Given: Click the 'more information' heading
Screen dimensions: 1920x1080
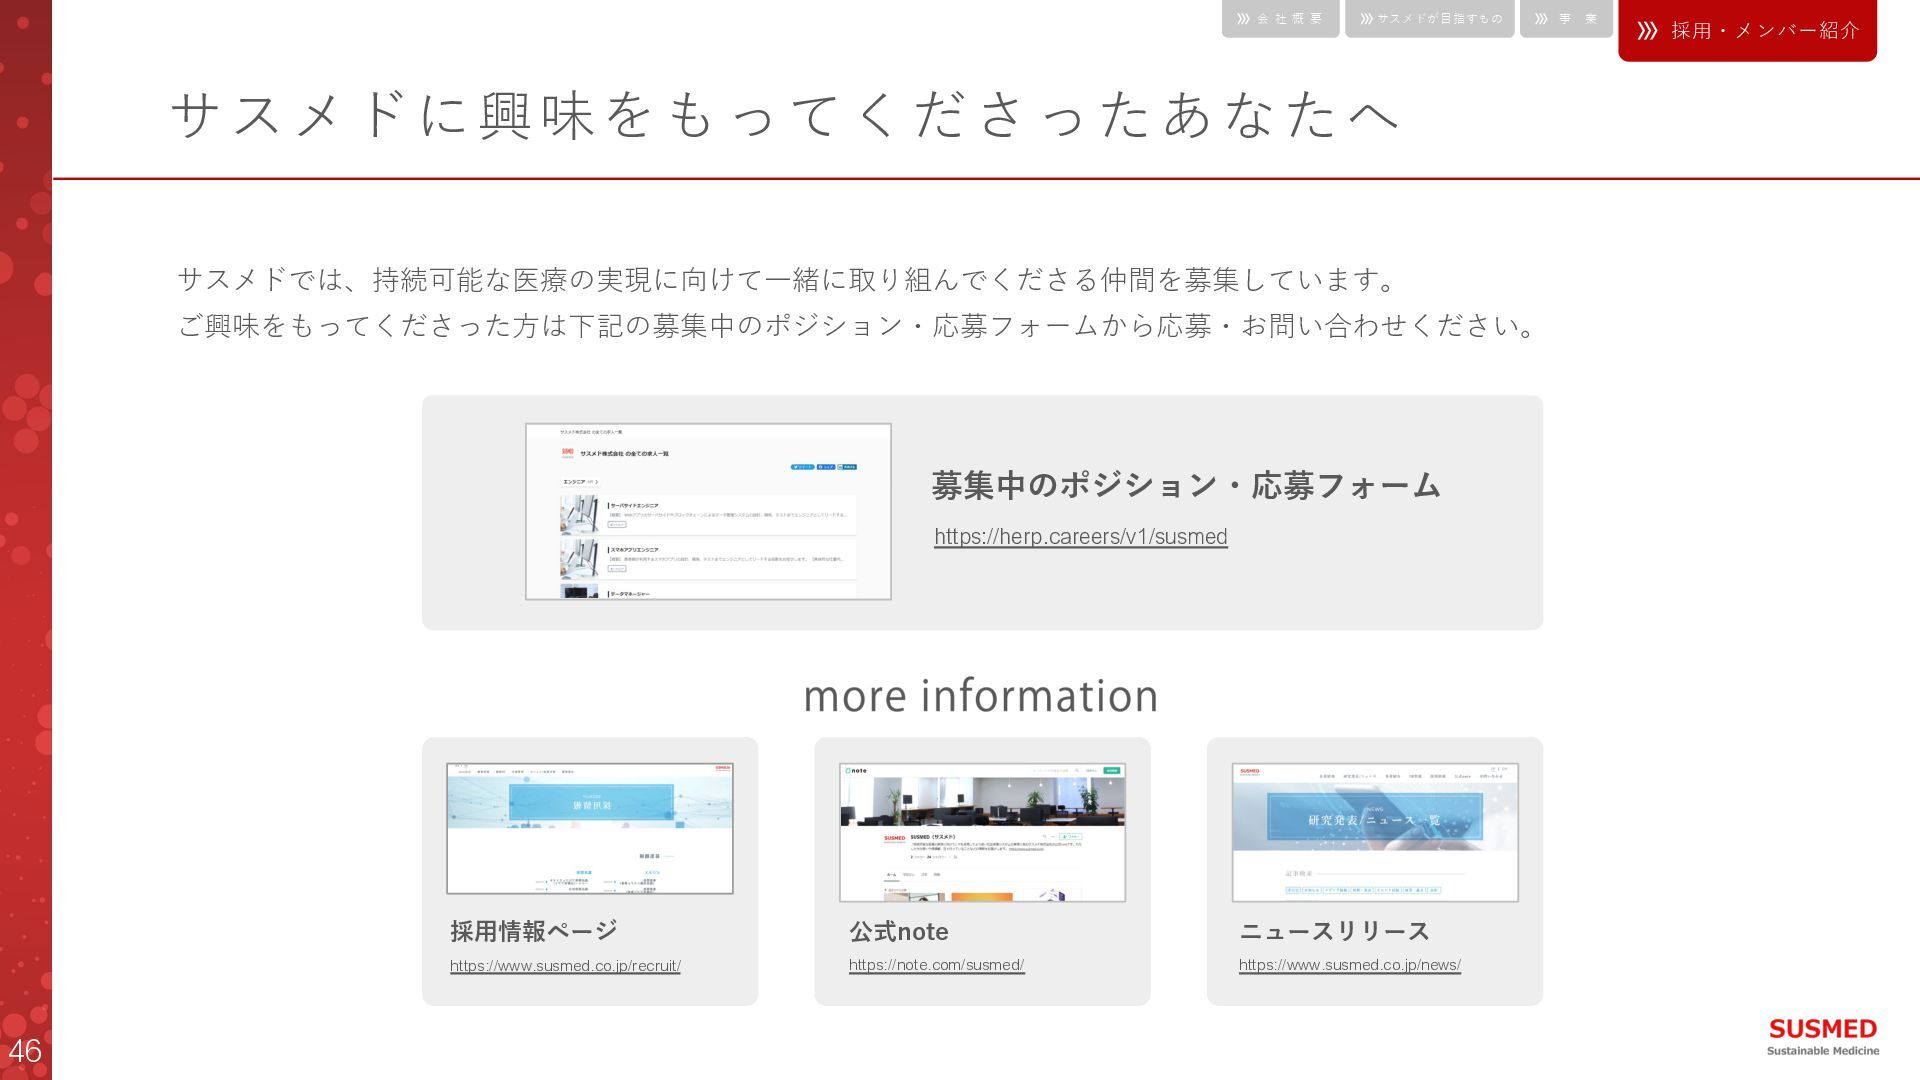Looking at the screenshot, I should (980, 696).
